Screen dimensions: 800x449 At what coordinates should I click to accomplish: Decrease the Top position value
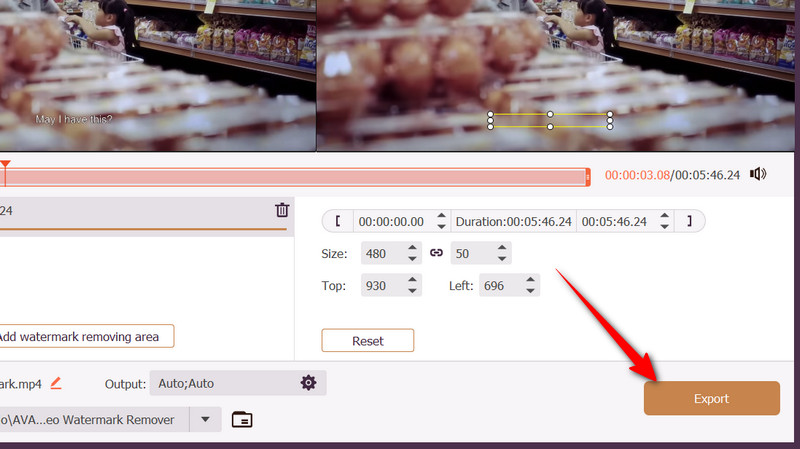coord(412,291)
